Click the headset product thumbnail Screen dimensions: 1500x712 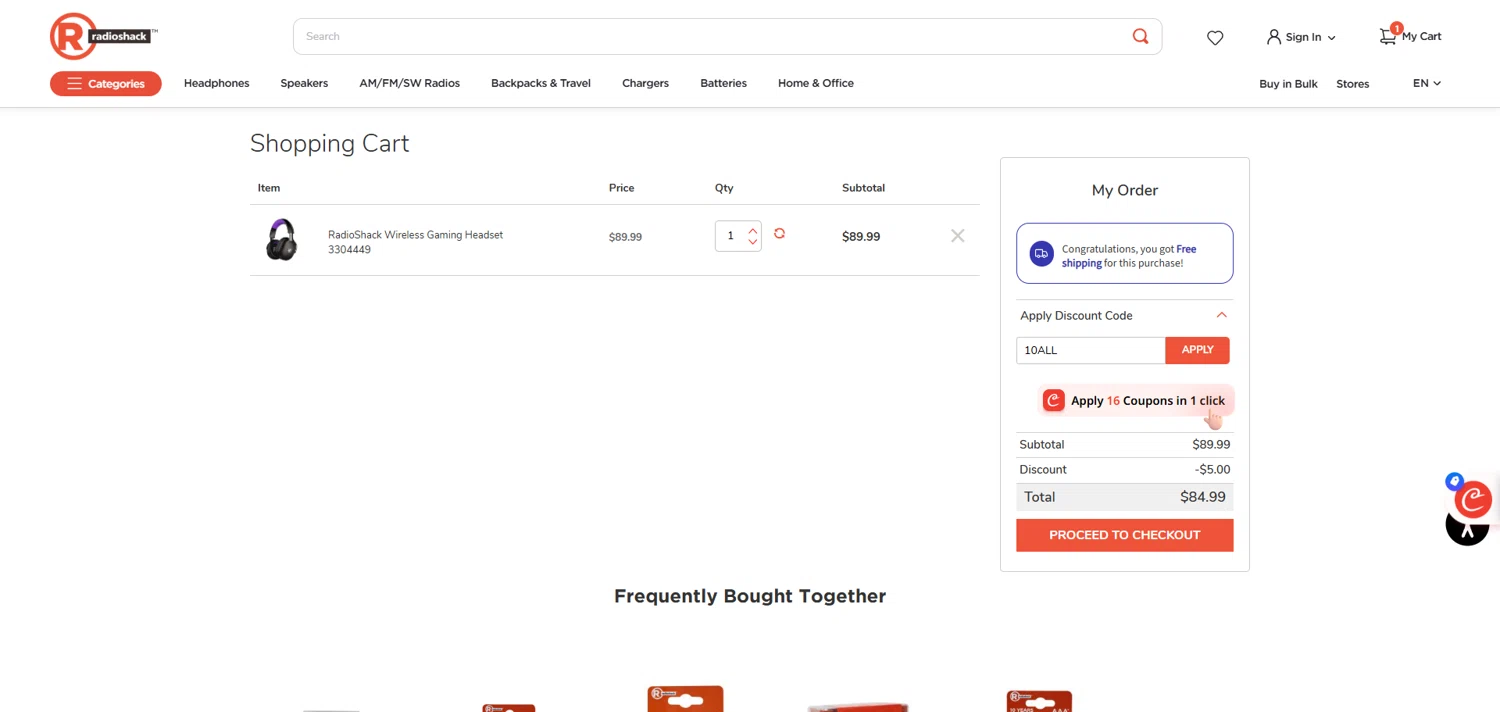tap(282, 239)
